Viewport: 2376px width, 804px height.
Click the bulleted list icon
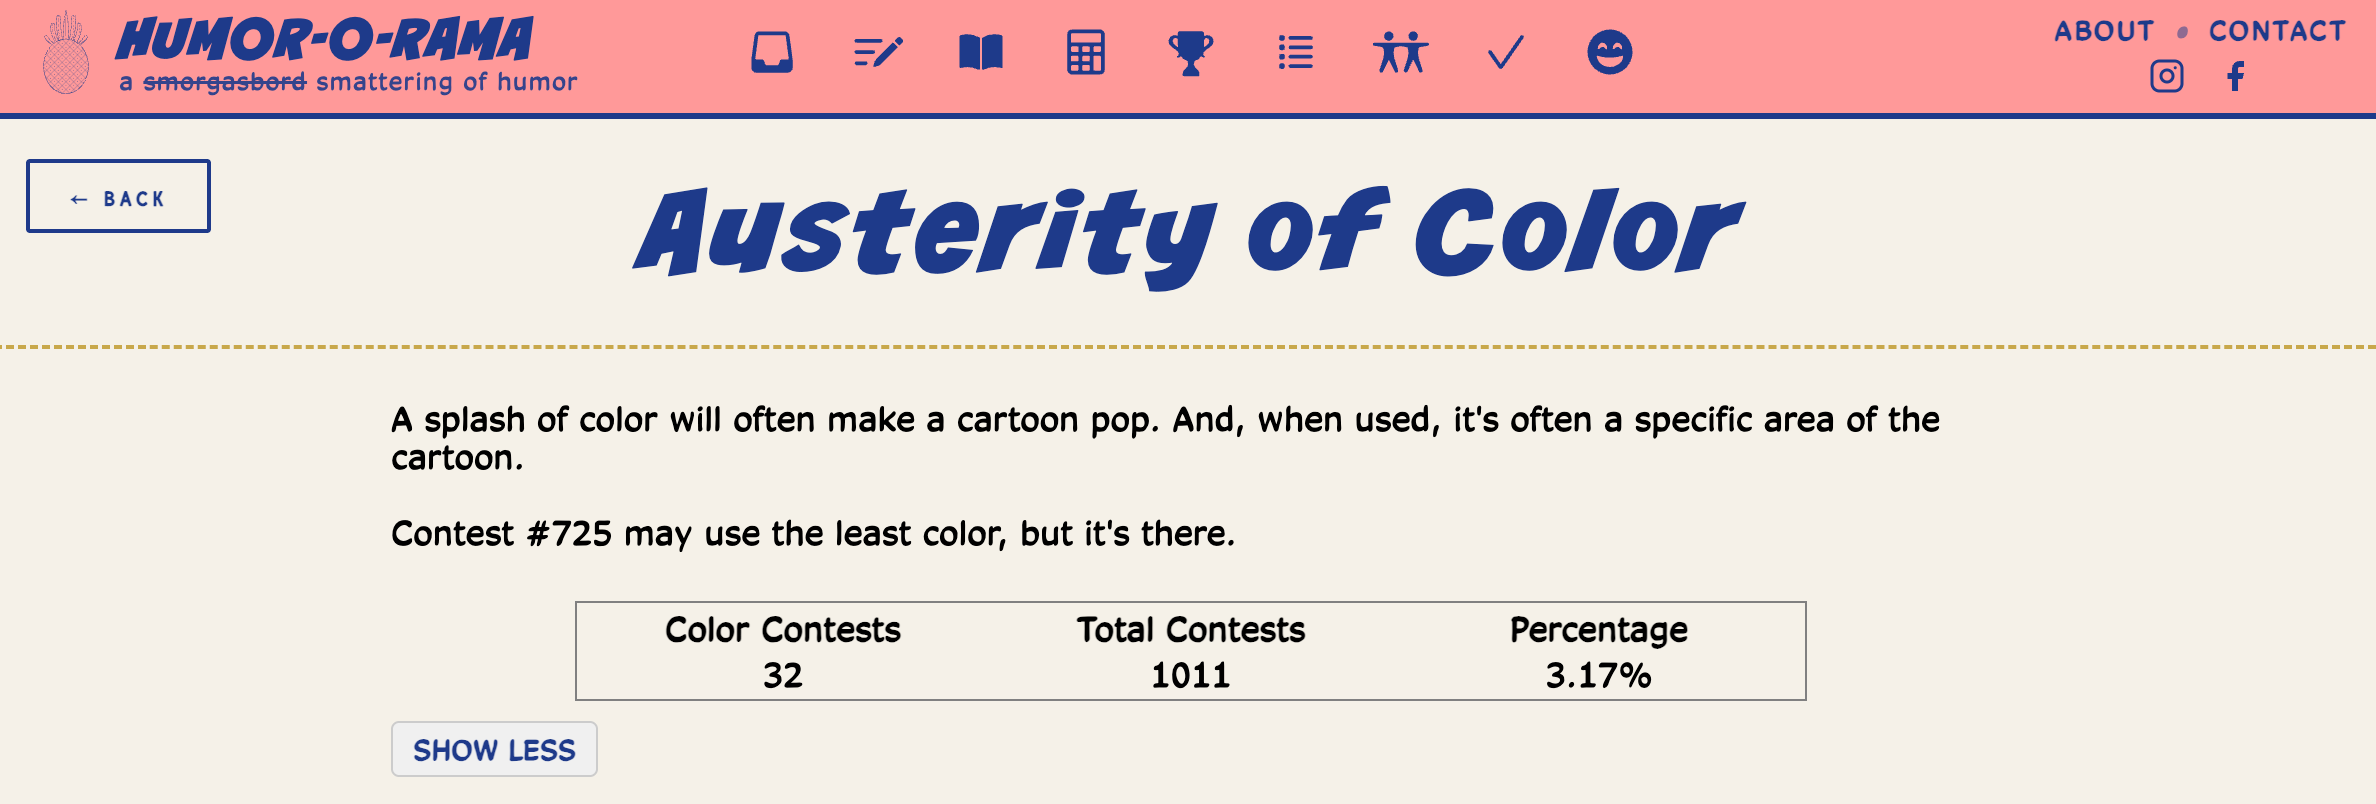point(1296,52)
